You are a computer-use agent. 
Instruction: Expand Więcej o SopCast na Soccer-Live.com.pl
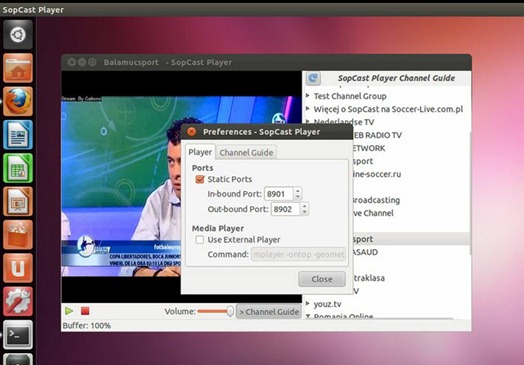pyautogui.click(x=308, y=109)
